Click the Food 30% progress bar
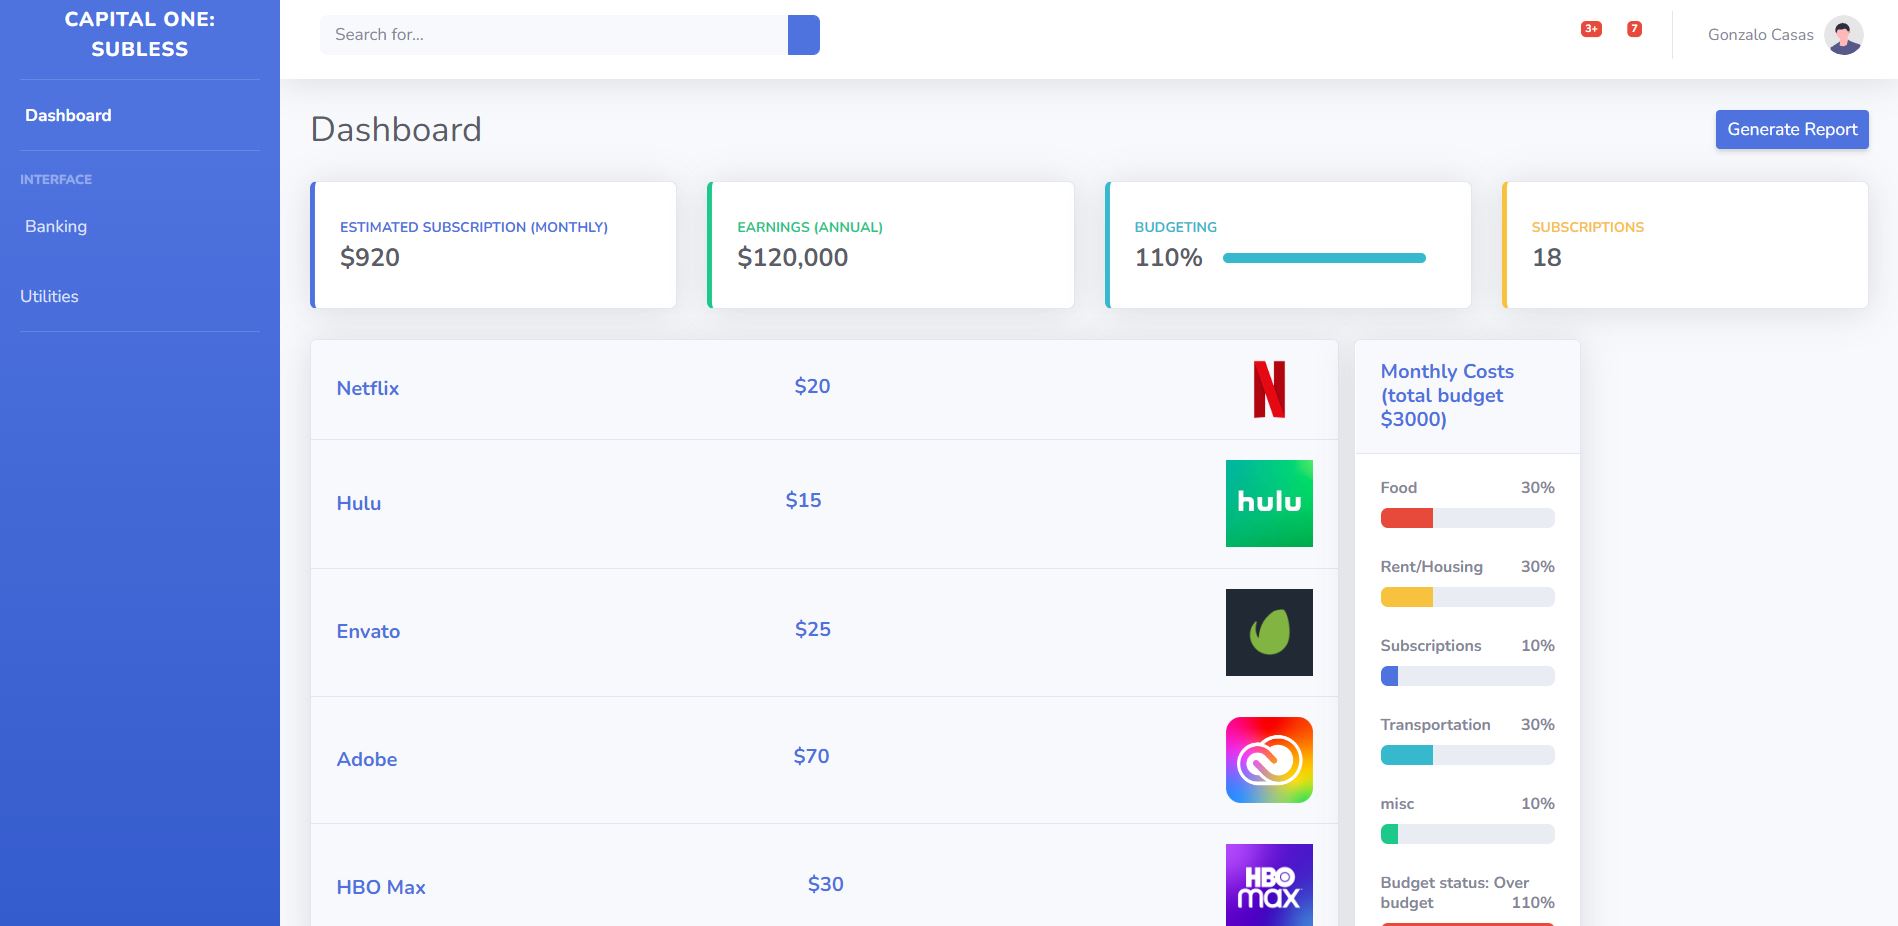Image resolution: width=1898 pixels, height=926 pixels. click(x=1466, y=518)
